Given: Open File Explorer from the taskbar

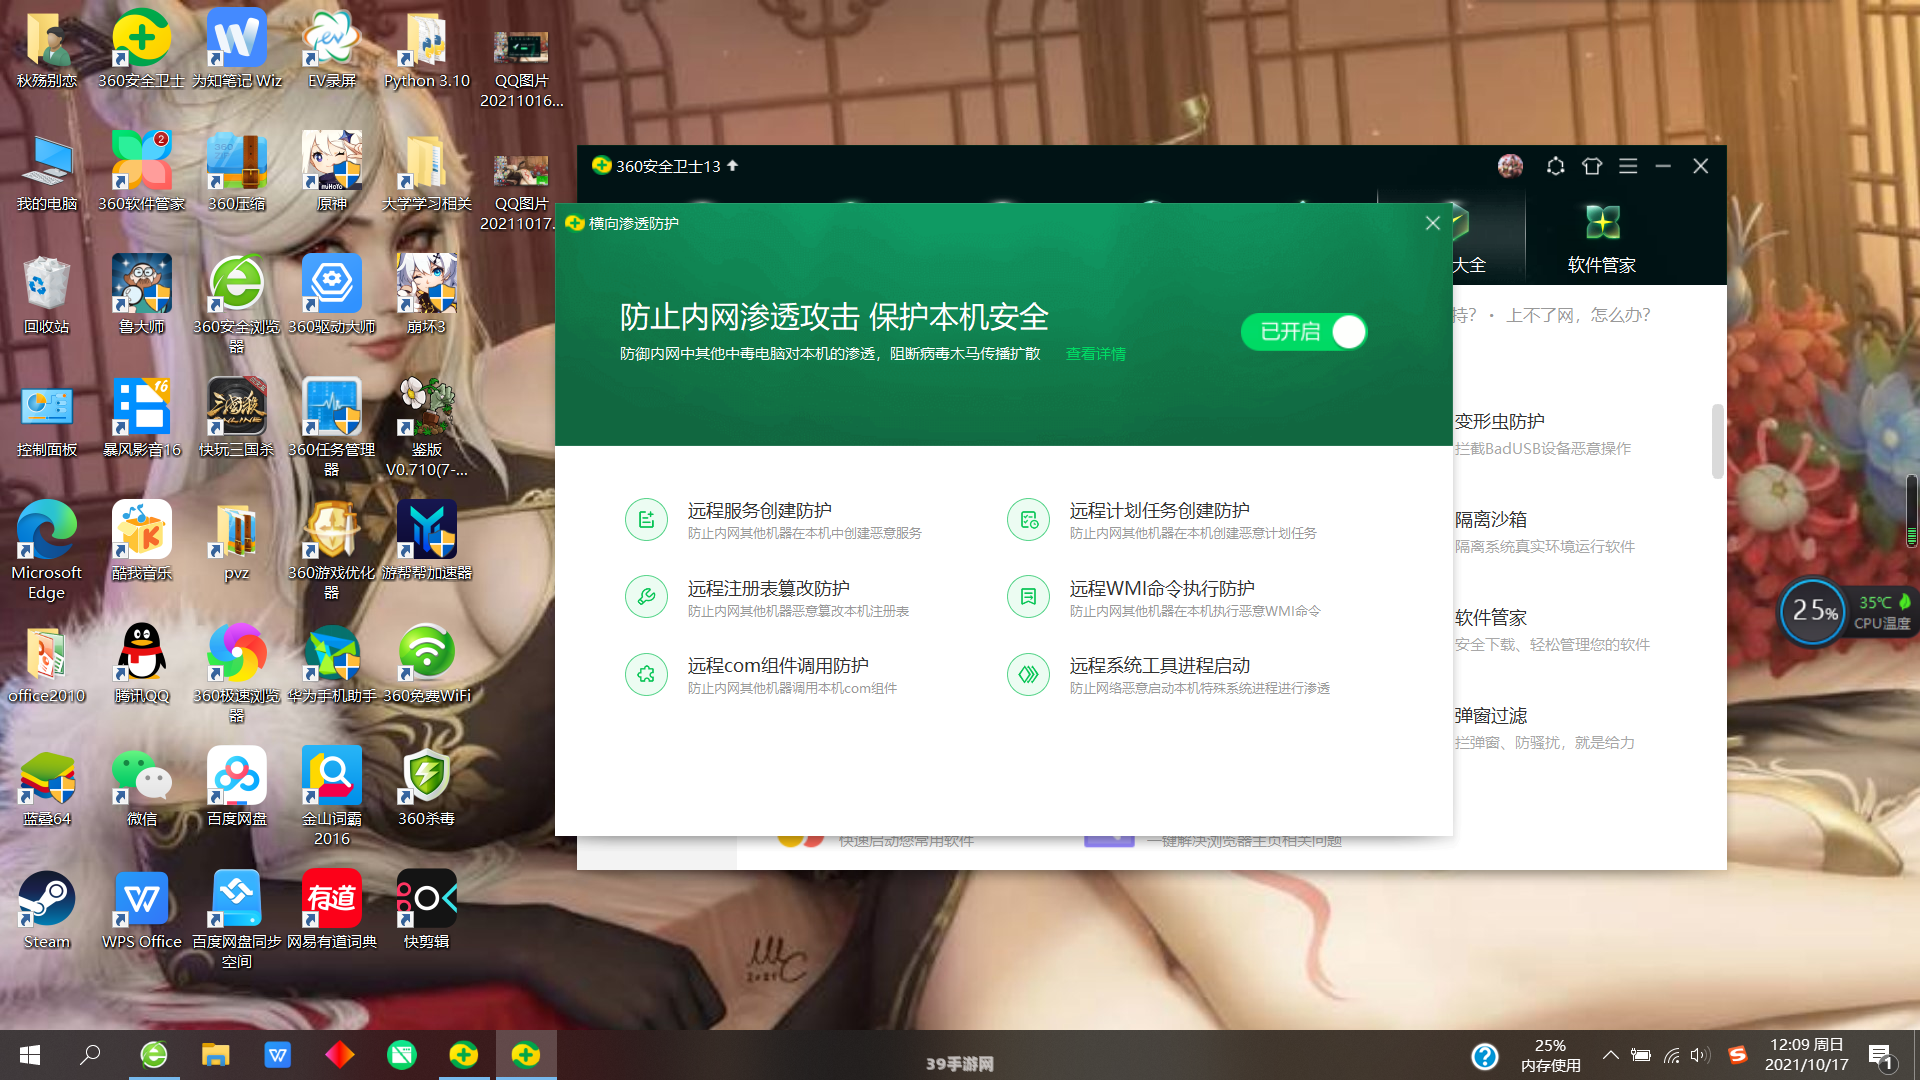Looking at the screenshot, I should click(x=216, y=1055).
